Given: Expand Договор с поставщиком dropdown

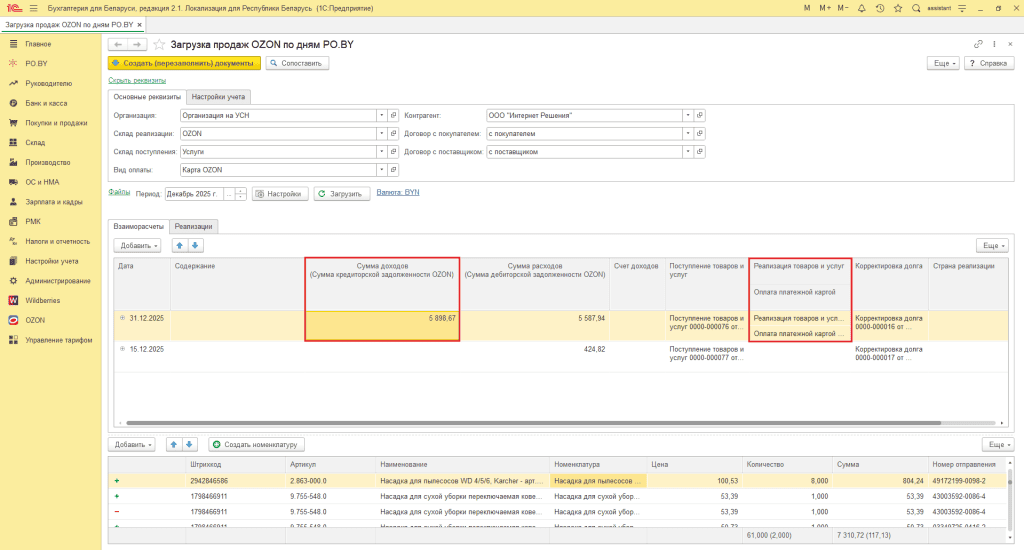Looking at the screenshot, I should pos(688,152).
